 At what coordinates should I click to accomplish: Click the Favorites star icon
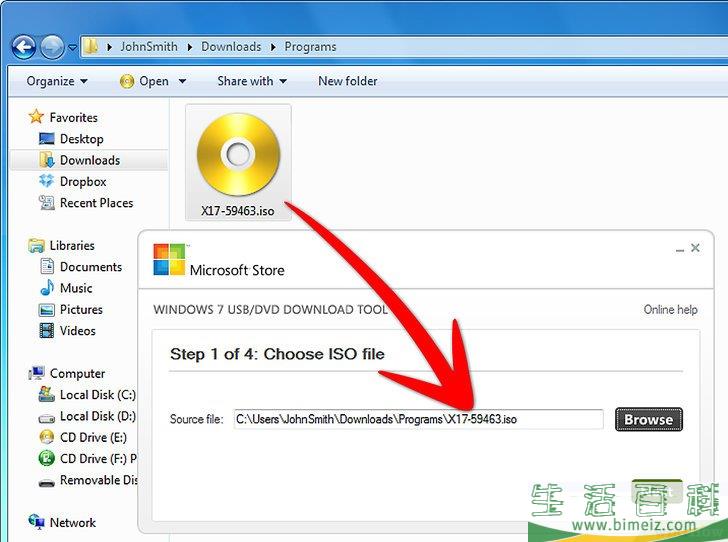coord(36,117)
